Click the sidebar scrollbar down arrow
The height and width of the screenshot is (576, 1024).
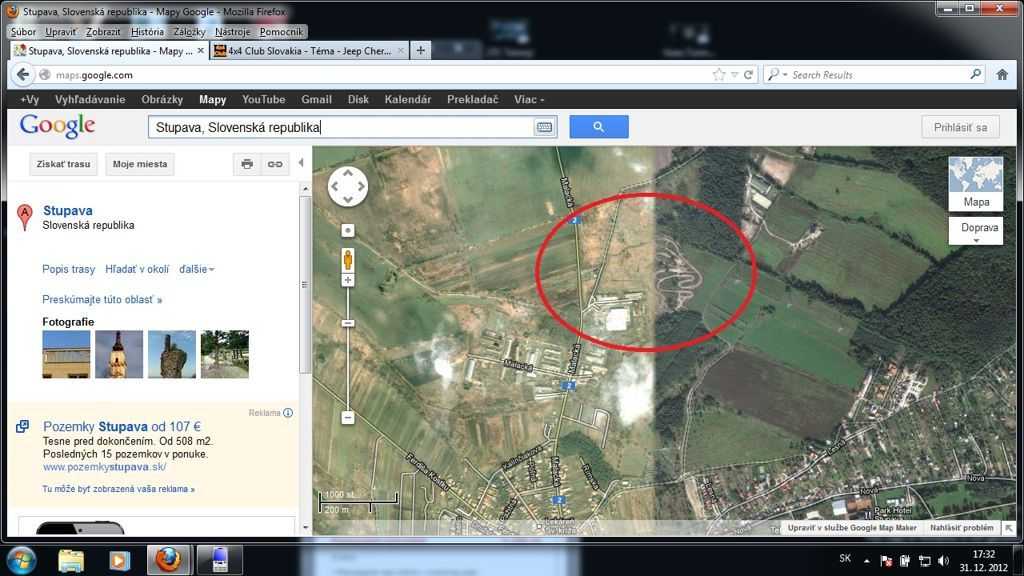(x=305, y=527)
